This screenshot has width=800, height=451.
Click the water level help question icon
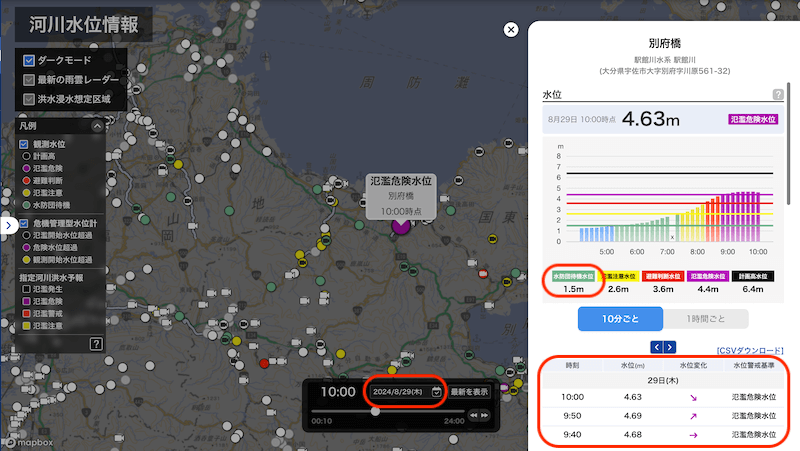click(778, 94)
